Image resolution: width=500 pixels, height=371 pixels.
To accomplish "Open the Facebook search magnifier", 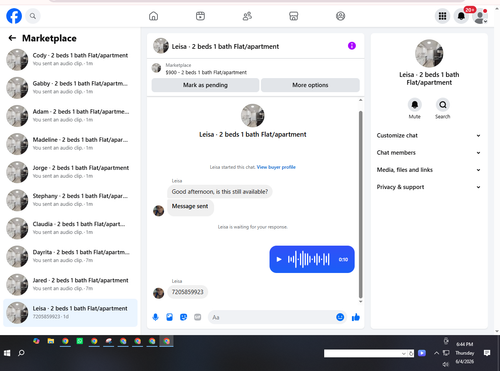I will click(x=33, y=16).
